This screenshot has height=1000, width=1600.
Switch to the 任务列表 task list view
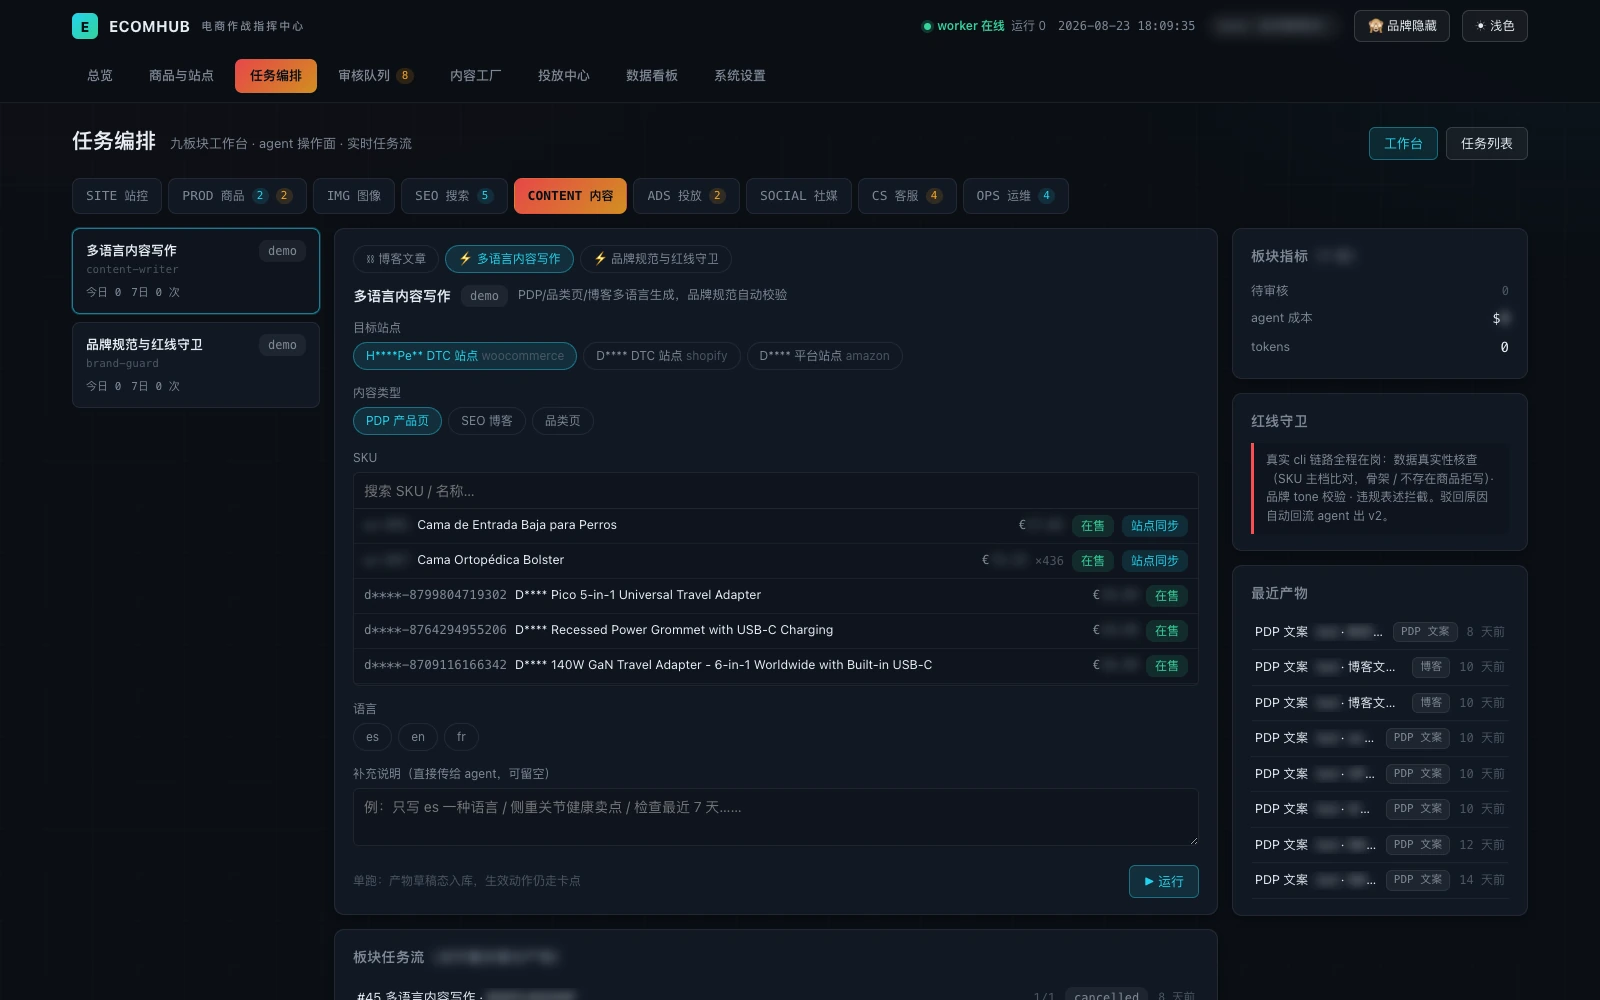tap(1486, 144)
